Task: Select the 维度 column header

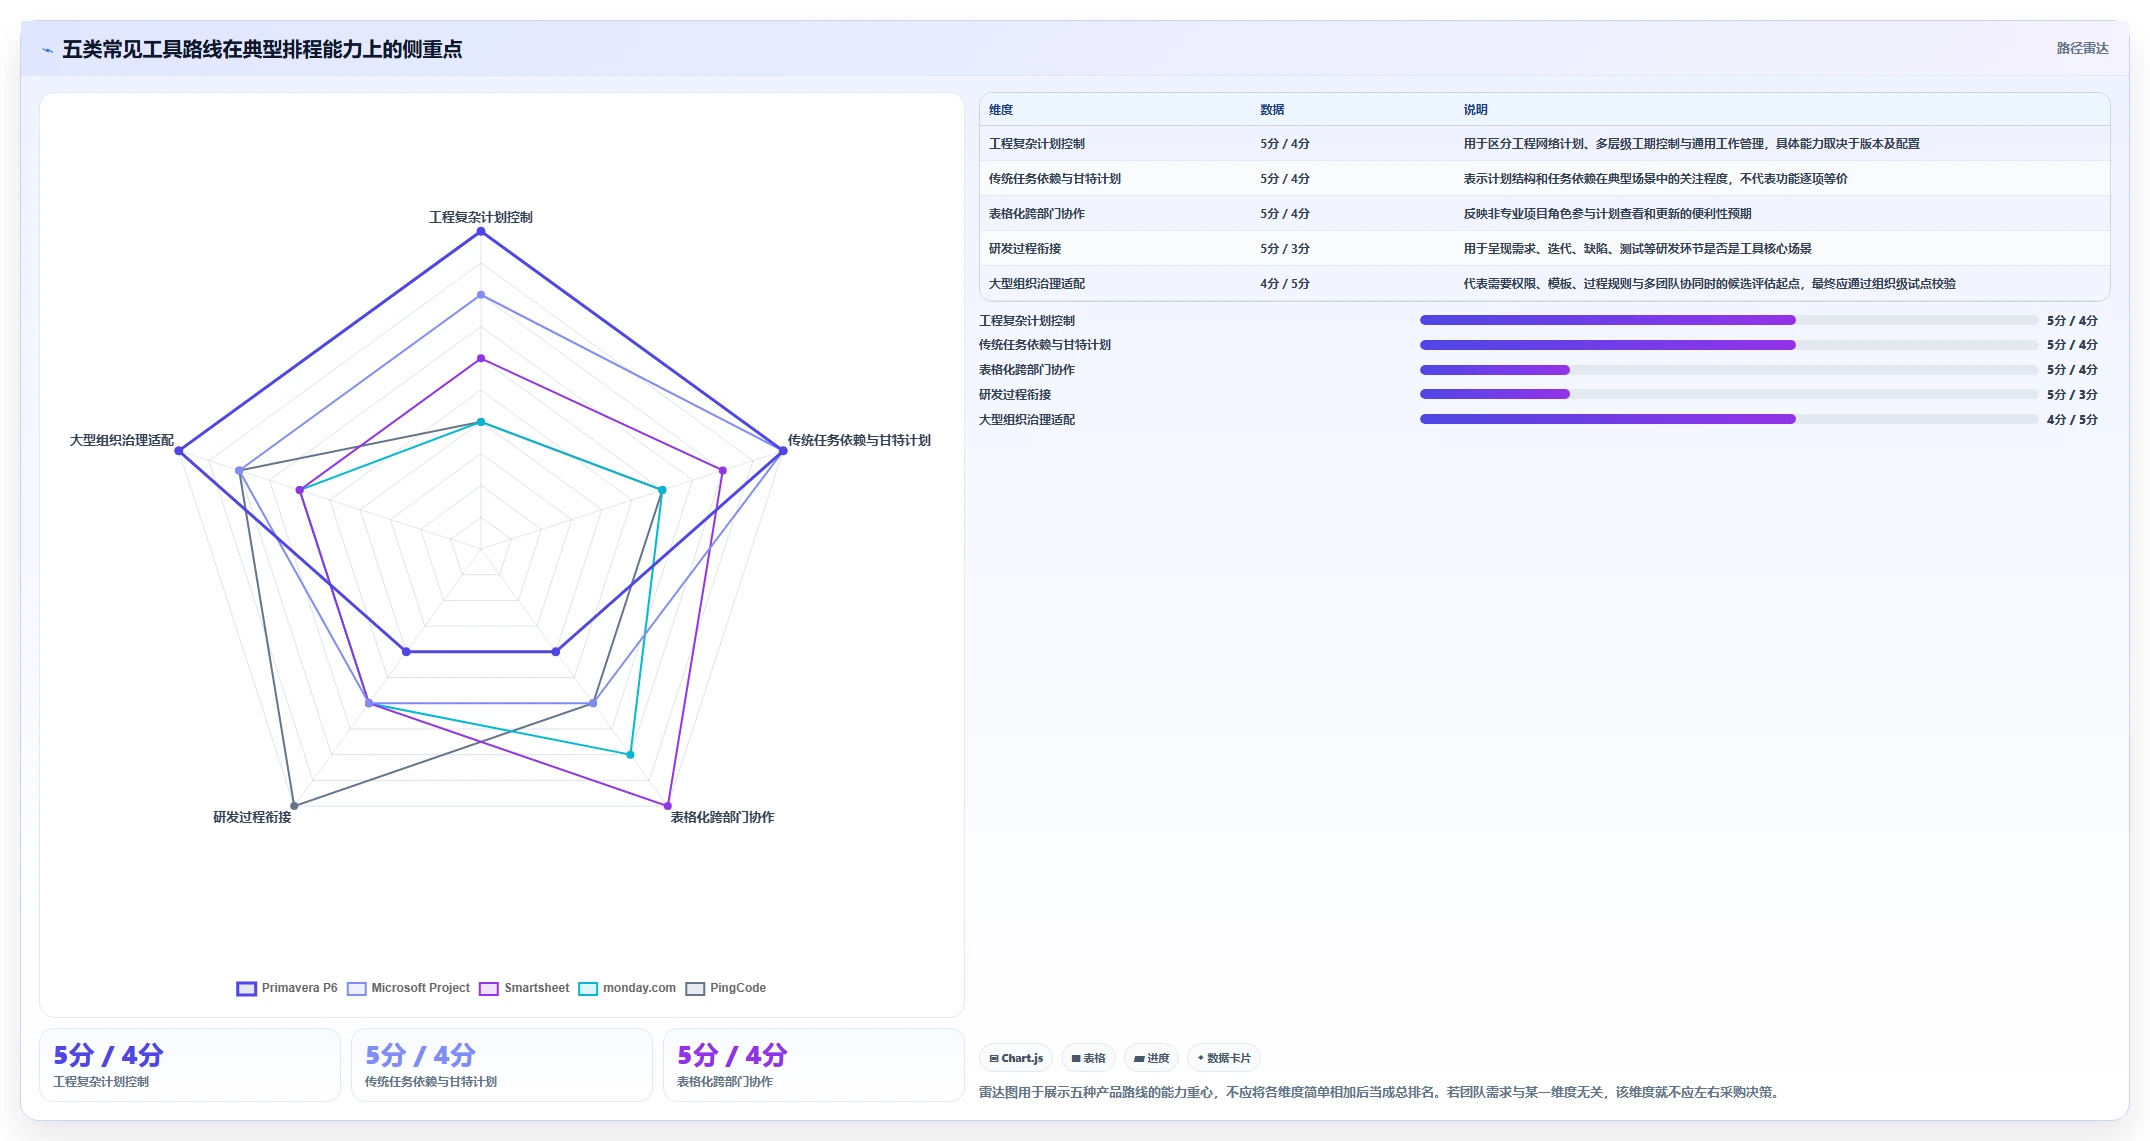Action: [1001, 110]
